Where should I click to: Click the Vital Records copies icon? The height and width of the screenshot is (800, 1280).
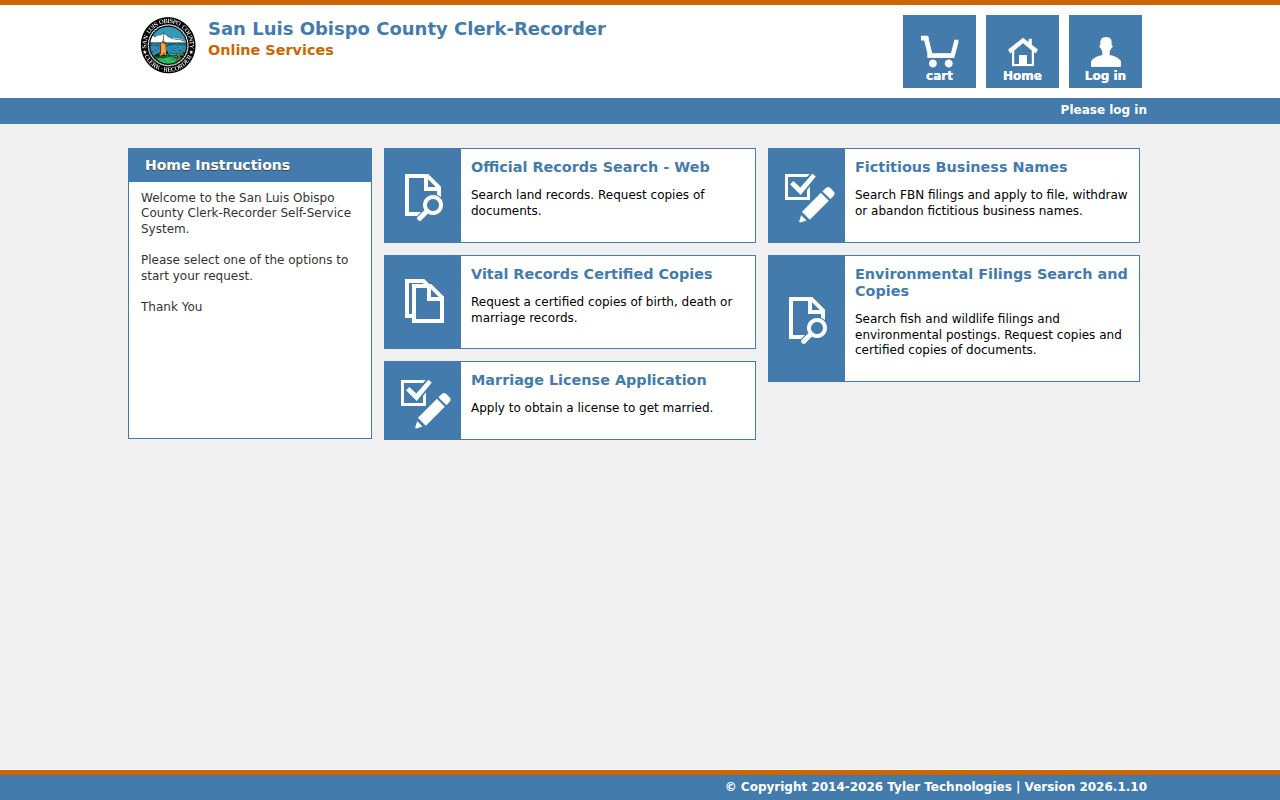[423, 302]
